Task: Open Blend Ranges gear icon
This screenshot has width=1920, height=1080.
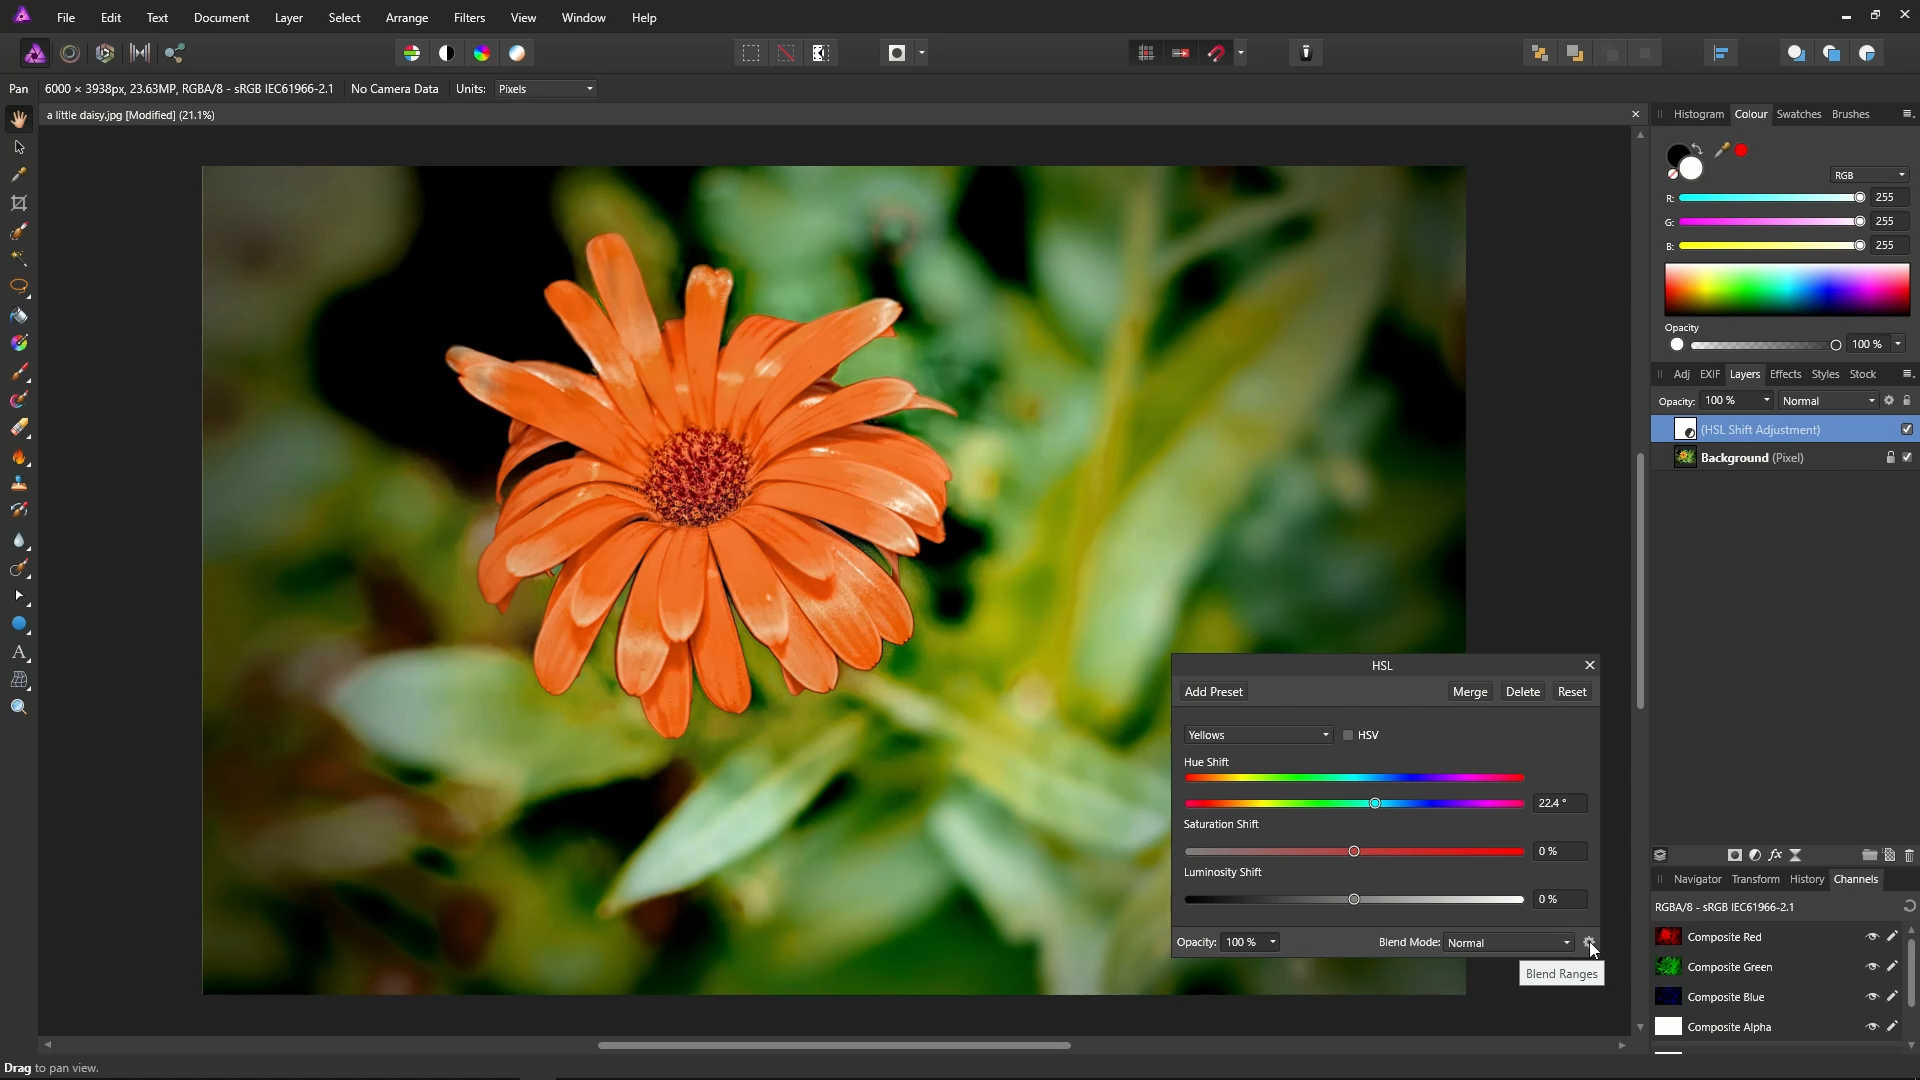Action: (1588, 942)
